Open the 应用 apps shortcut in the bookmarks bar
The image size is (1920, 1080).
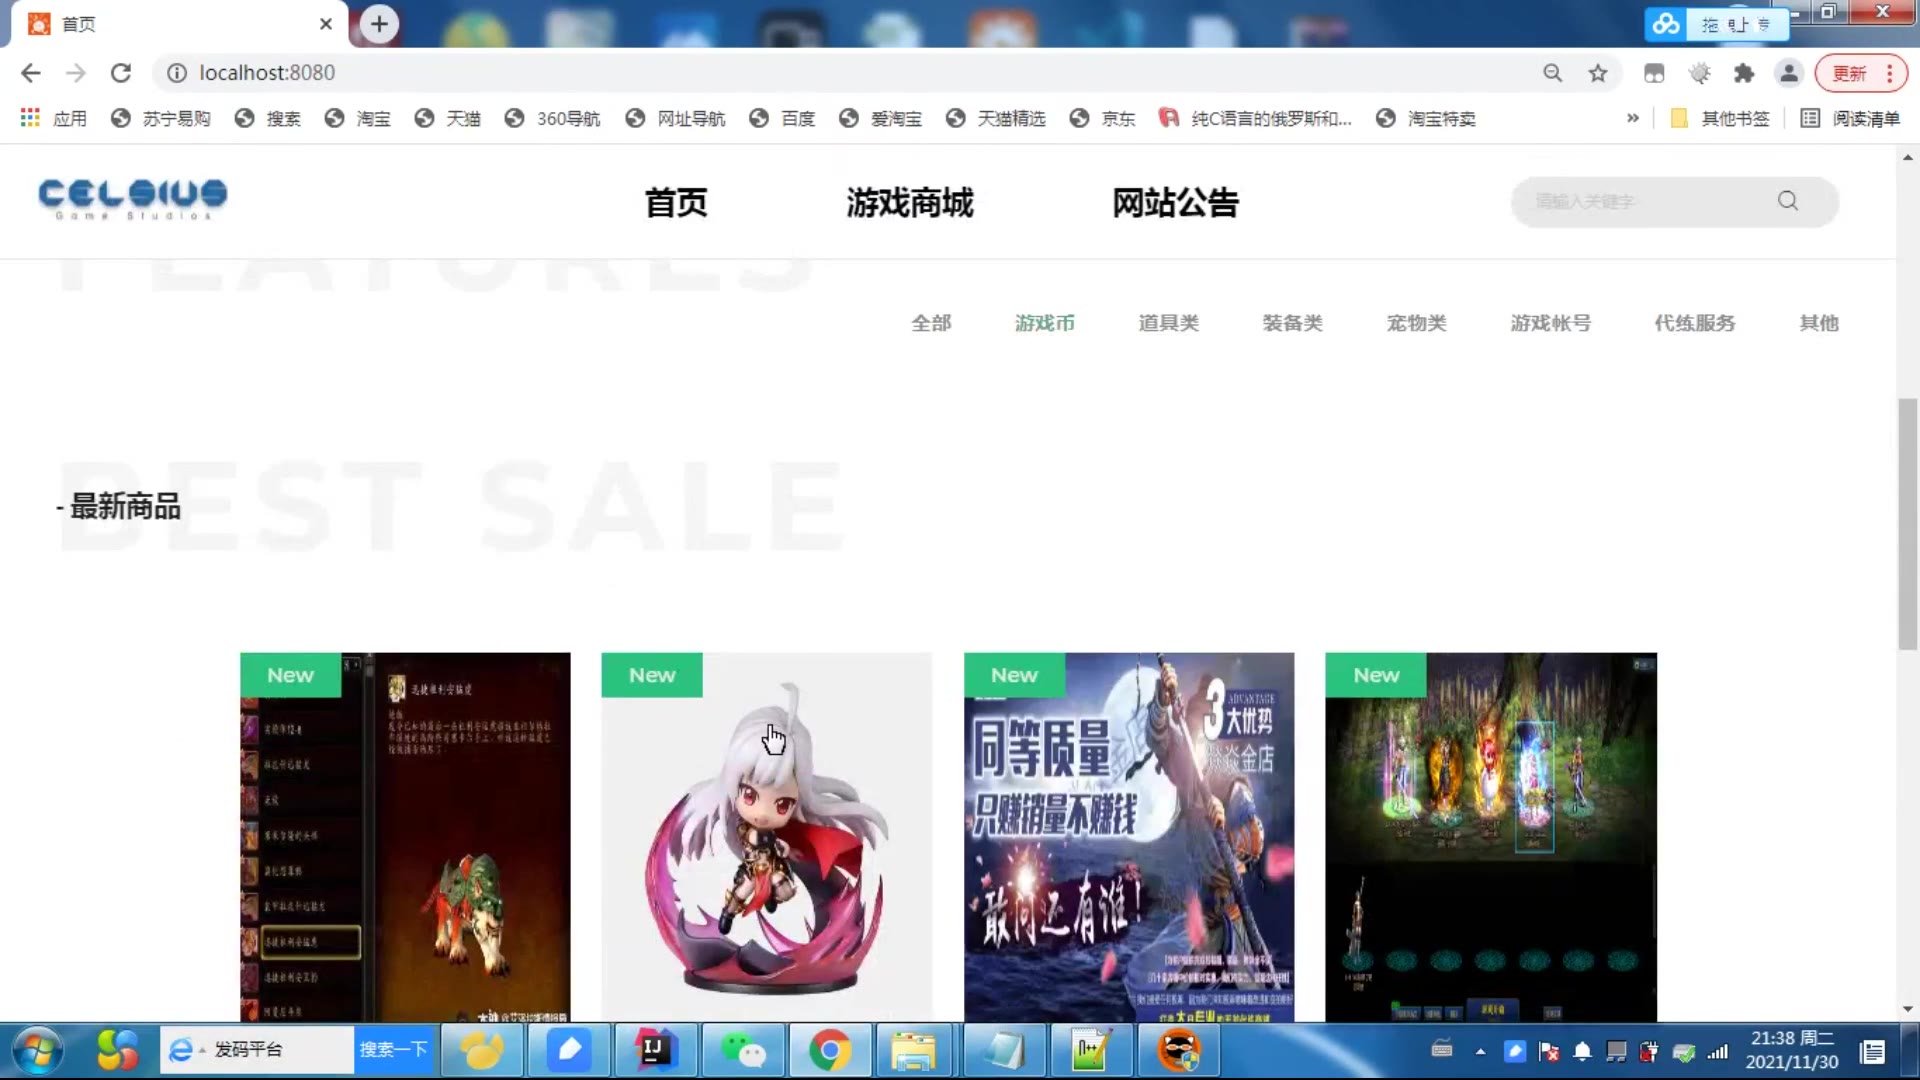coord(54,118)
